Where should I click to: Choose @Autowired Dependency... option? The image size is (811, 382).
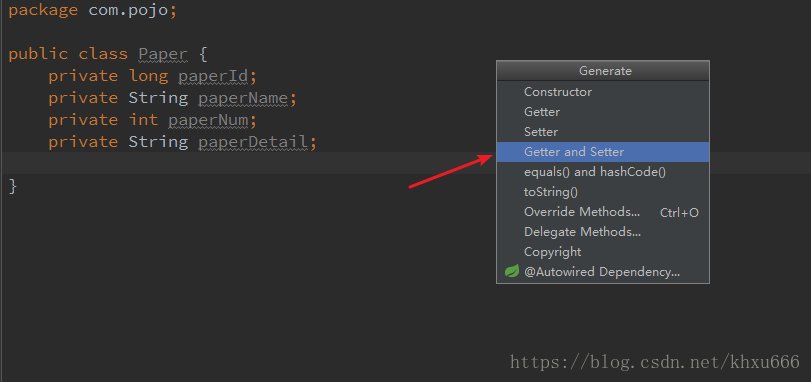[x=603, y=272]
